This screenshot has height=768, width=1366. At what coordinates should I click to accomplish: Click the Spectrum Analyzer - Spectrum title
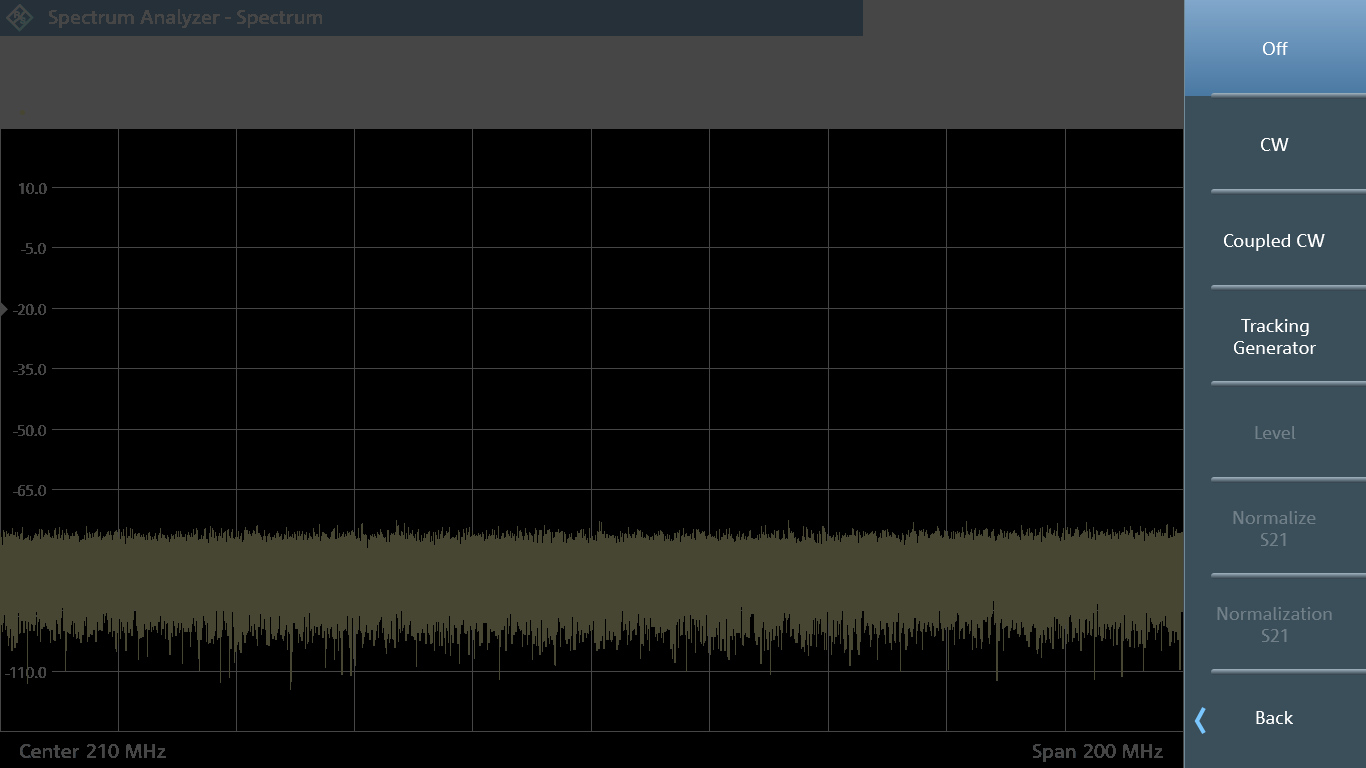(185, 18)
